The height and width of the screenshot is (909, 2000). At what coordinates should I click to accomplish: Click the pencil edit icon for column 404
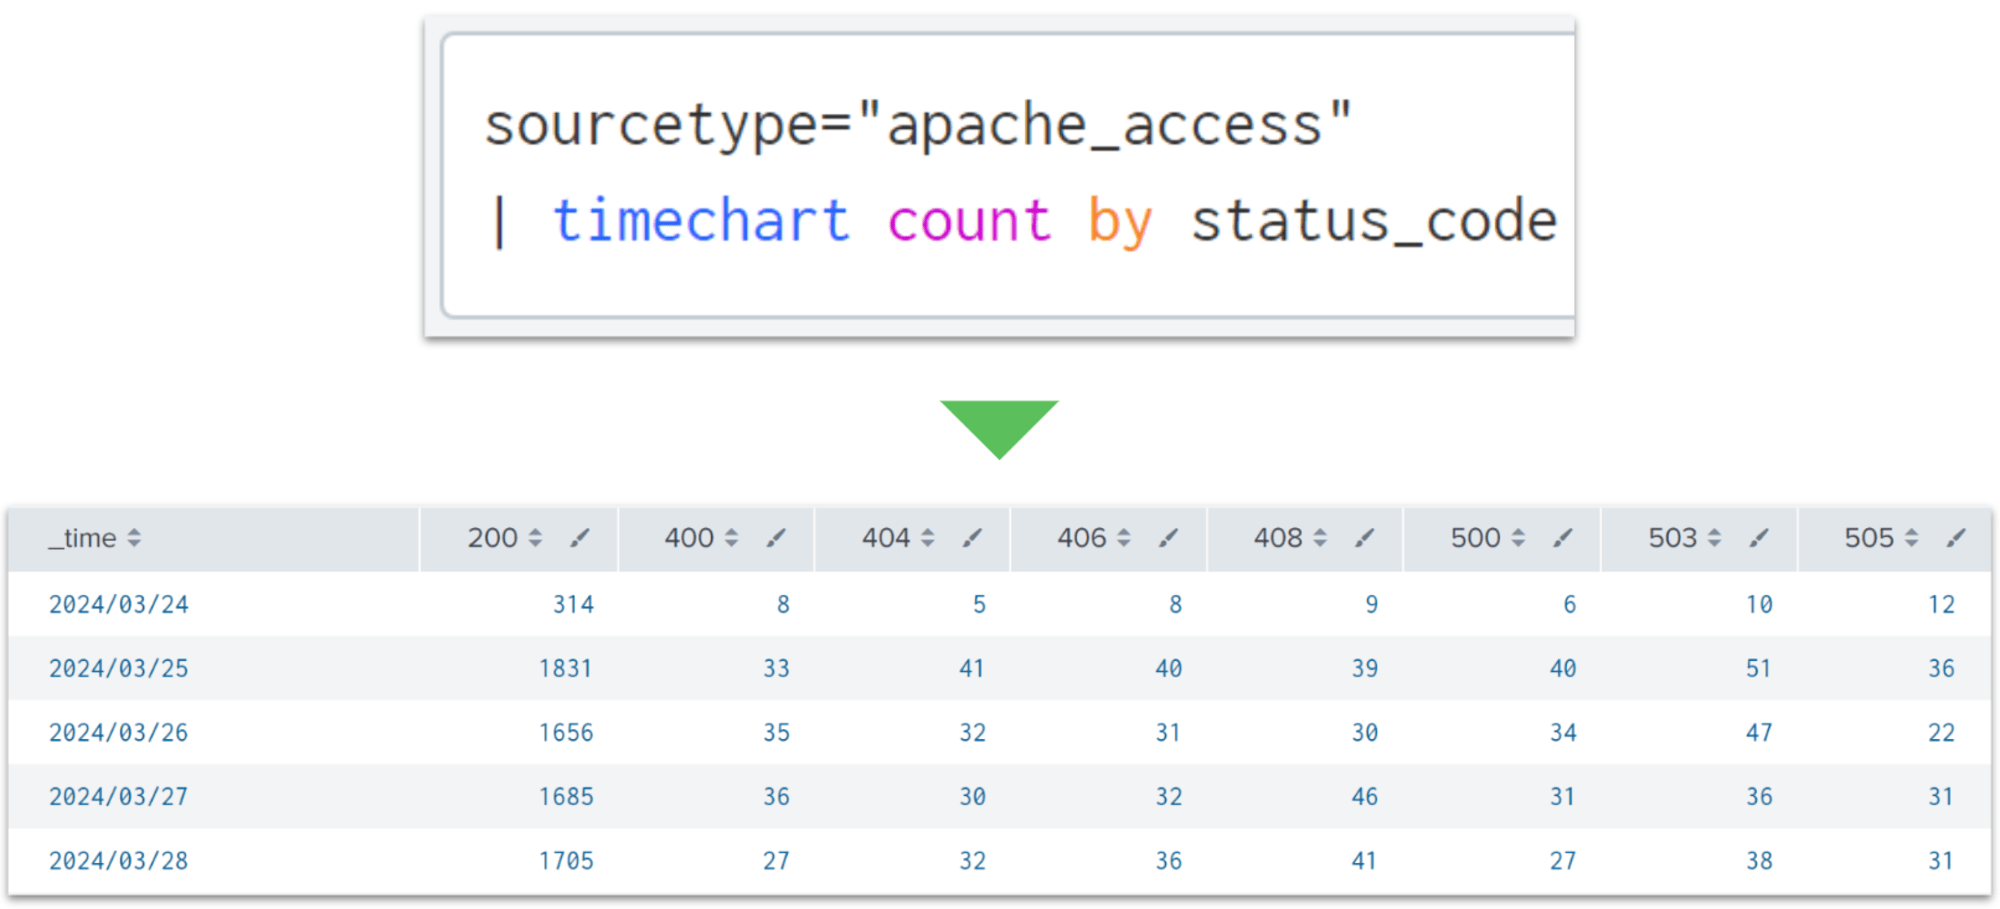(x=972, y=538)
